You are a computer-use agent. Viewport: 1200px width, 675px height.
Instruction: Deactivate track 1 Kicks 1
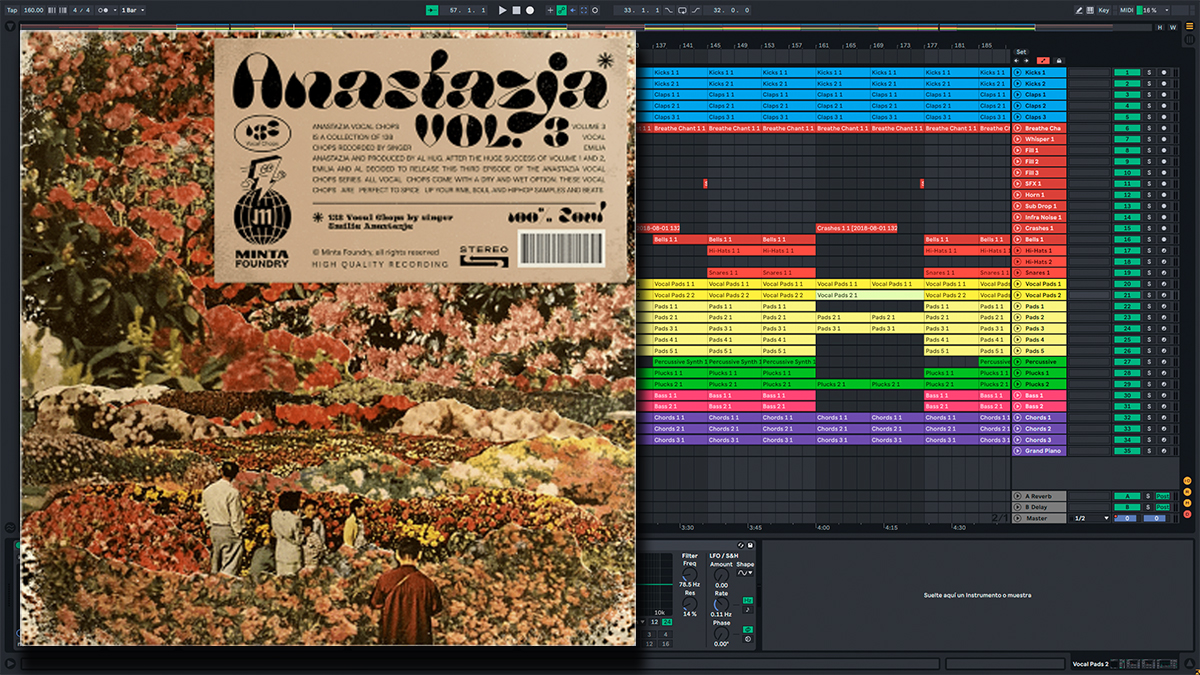(x=1127, y=73)
